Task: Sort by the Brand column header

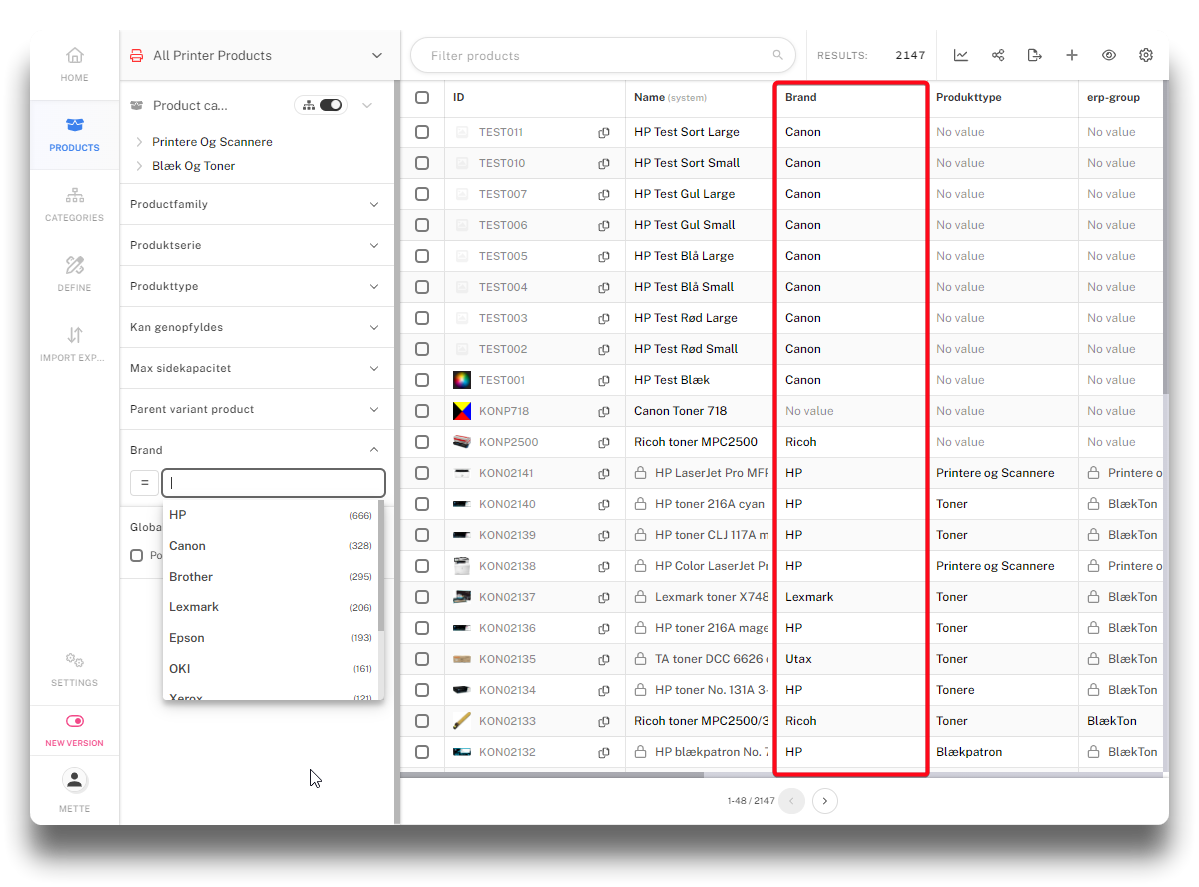Action: pyautogui.click(x=801, y=97)
